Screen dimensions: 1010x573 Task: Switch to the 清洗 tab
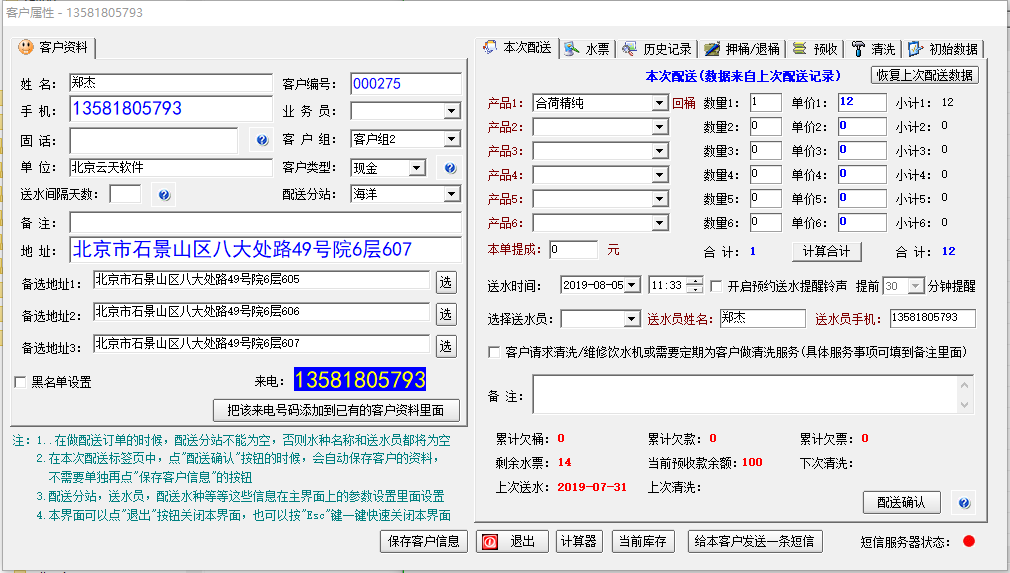873,49
